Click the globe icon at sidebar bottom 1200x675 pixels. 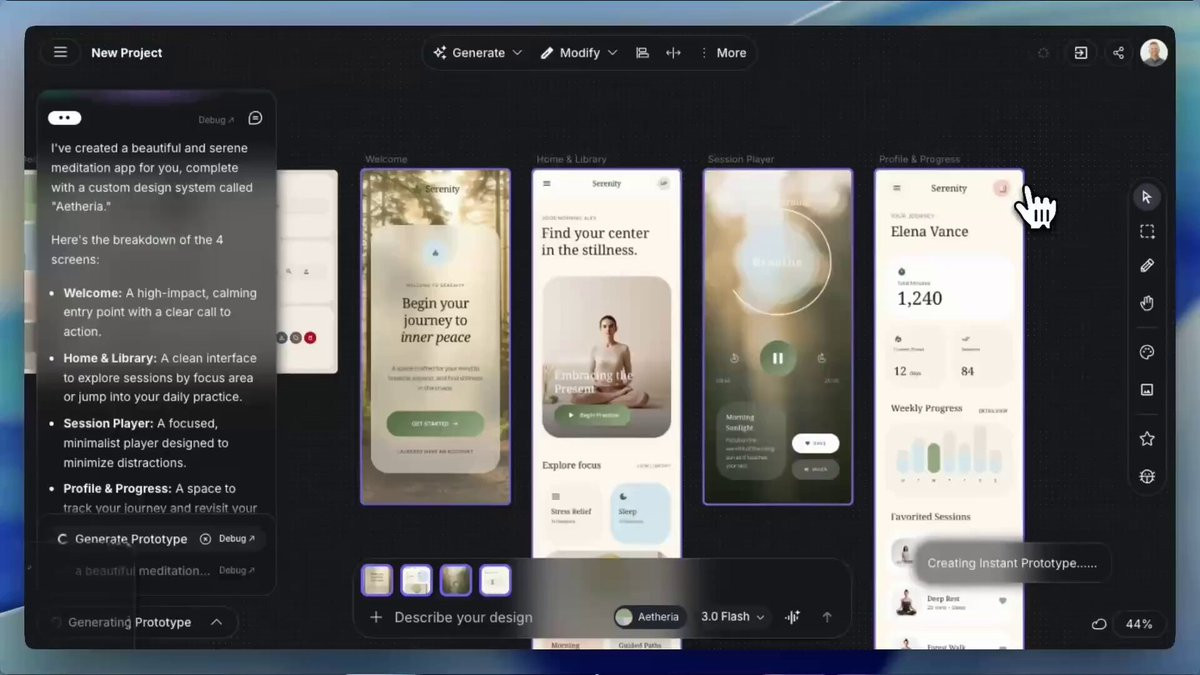click(x=1147, y=476)
